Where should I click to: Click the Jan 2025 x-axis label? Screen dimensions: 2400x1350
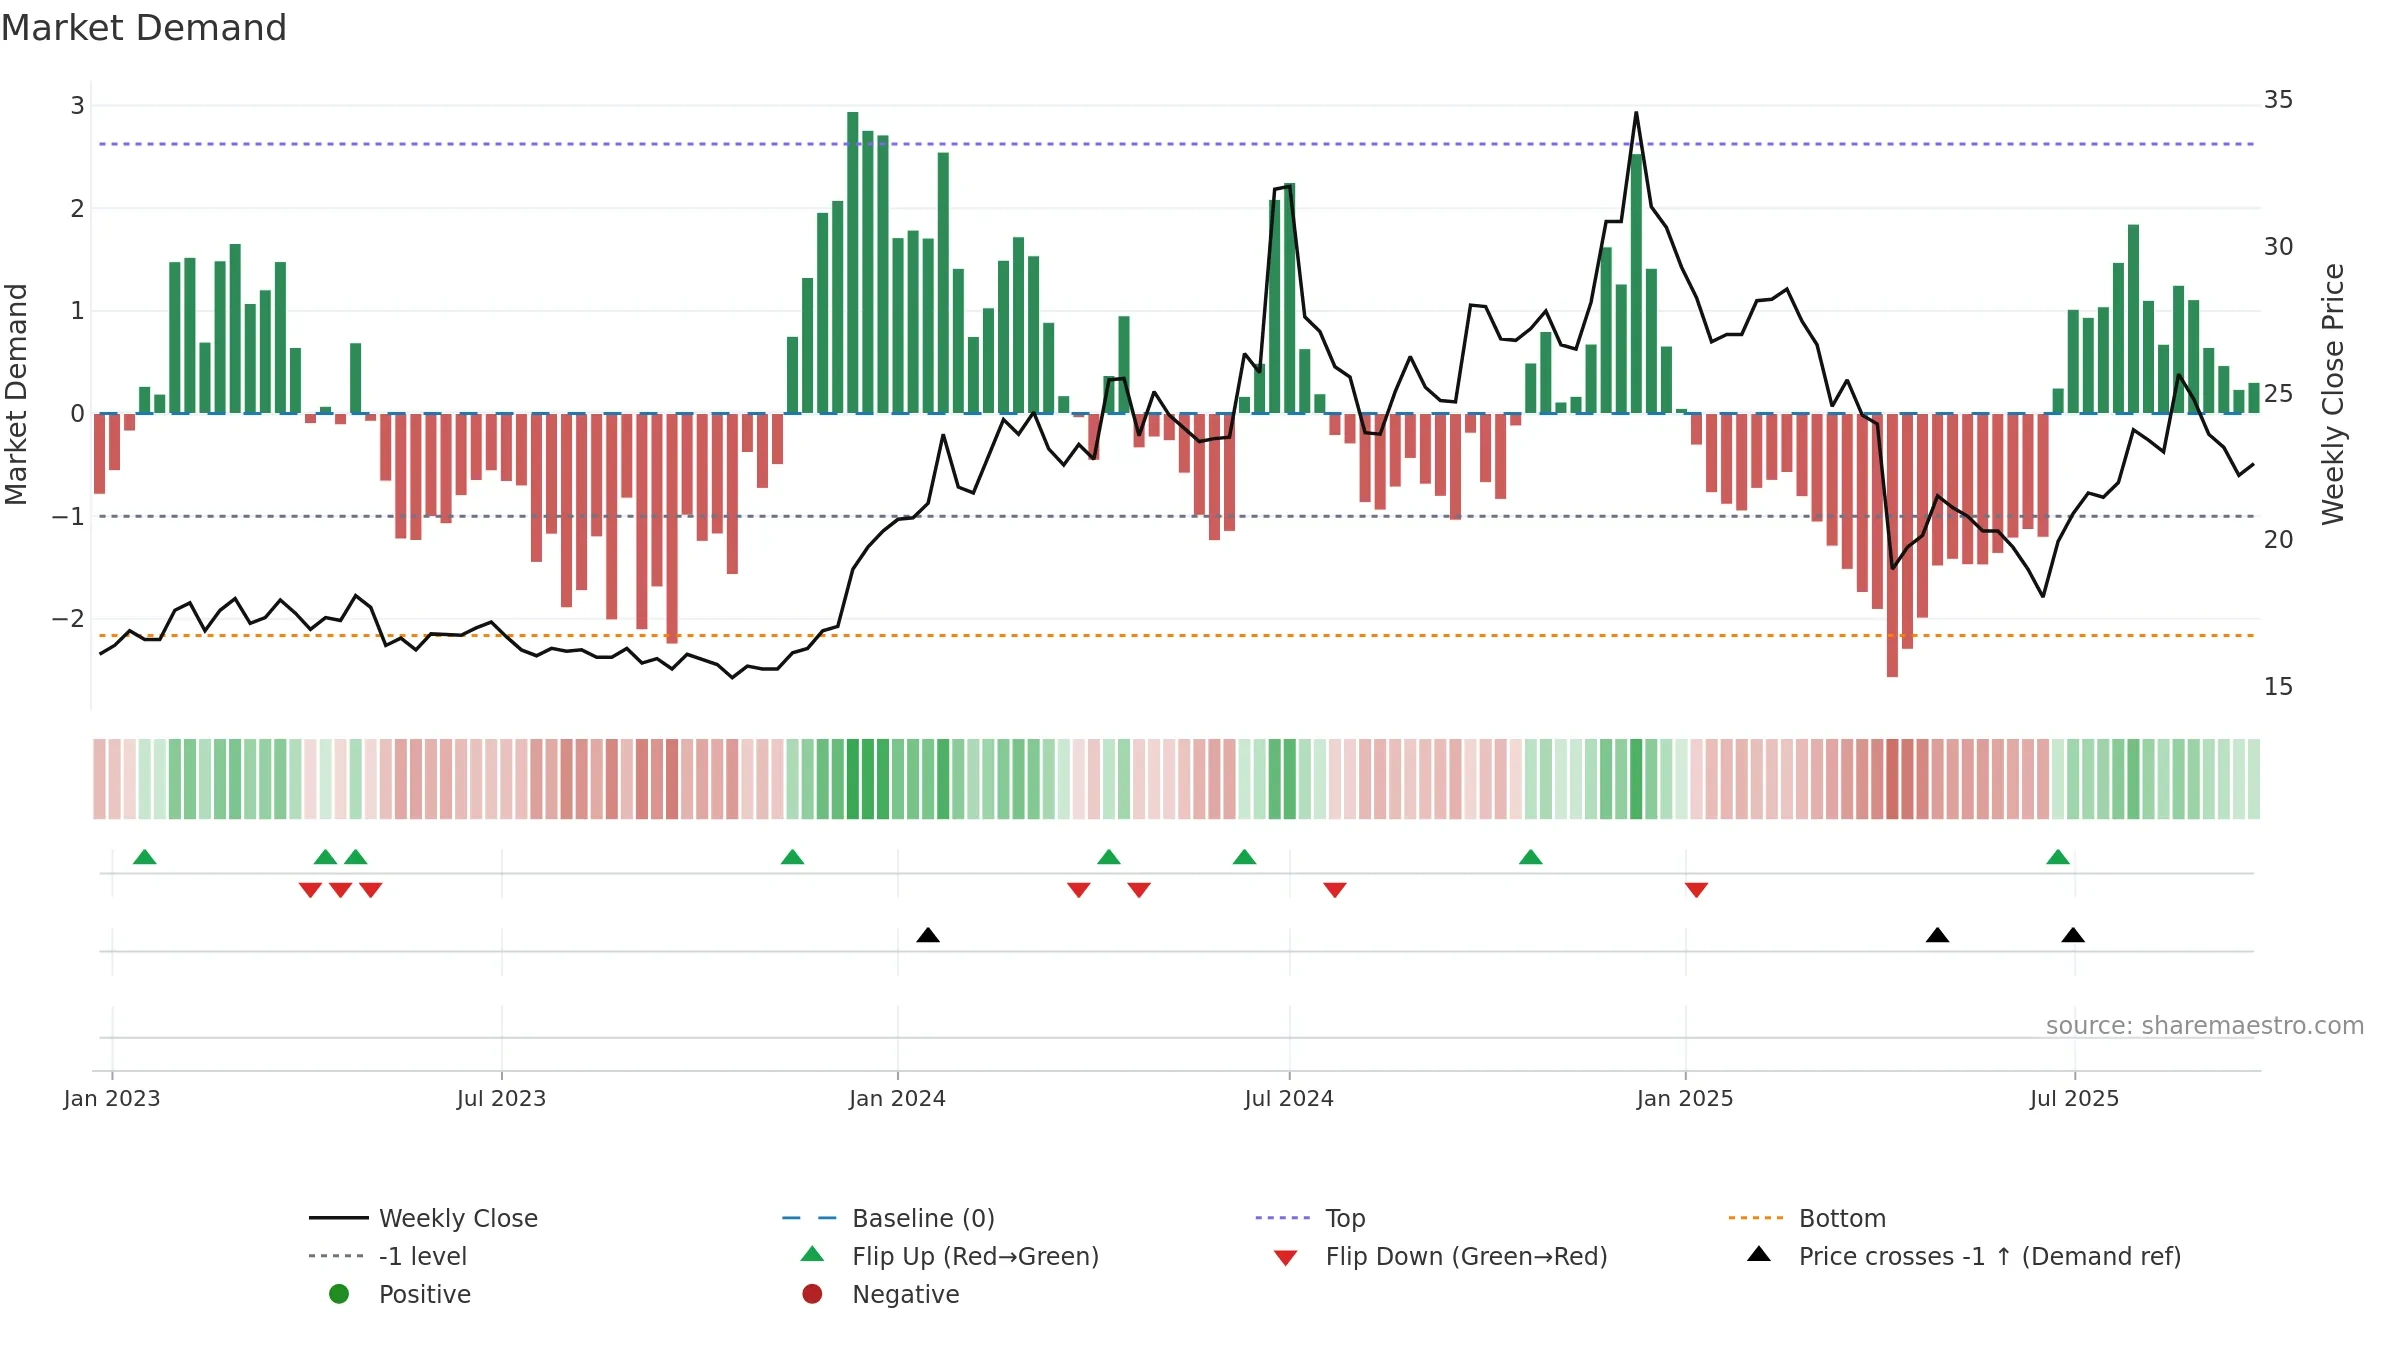(1685, 1099)
